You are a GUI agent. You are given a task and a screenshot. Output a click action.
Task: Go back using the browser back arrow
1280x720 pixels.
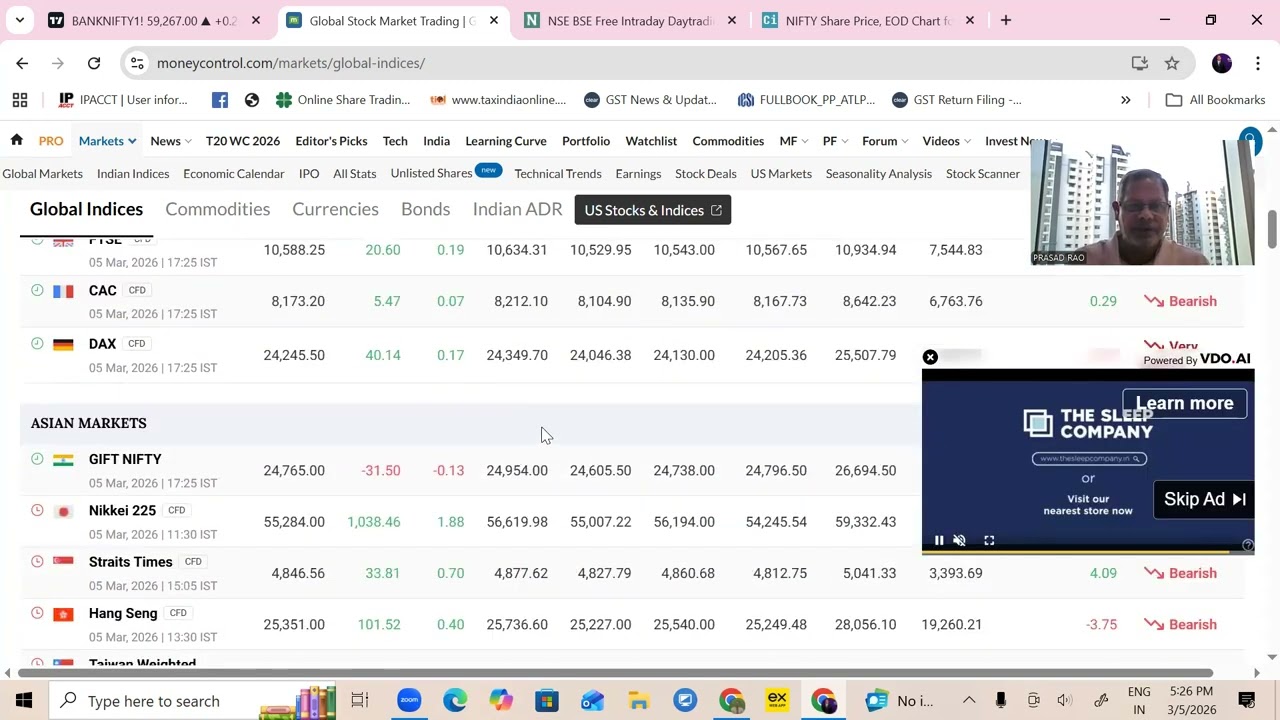click(22, 63)
